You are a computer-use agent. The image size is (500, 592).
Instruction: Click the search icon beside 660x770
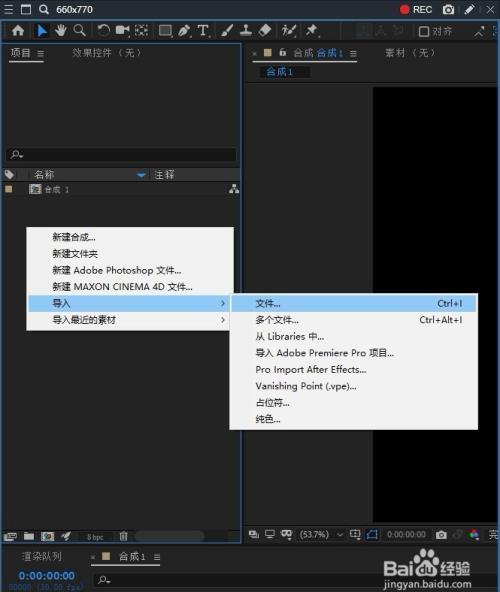coord(44,9)
